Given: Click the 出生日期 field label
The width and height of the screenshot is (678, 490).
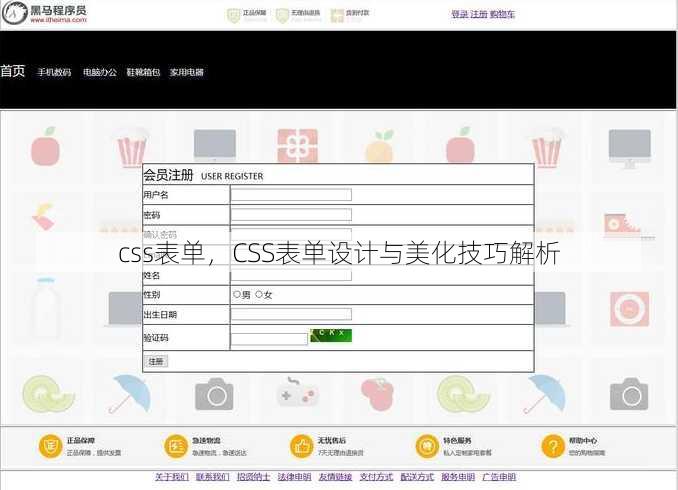Looking at the screenshot, I should [x=160, y=314].
